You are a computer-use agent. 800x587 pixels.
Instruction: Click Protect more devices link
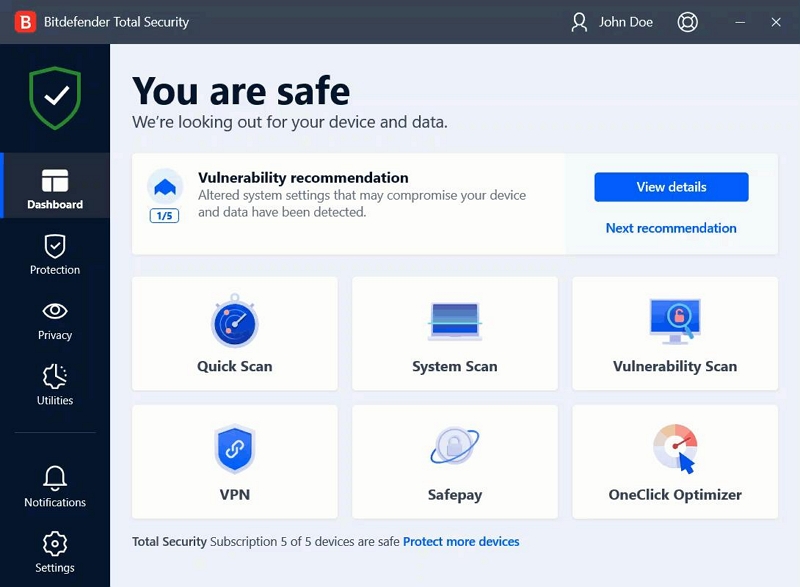(461, 542)
